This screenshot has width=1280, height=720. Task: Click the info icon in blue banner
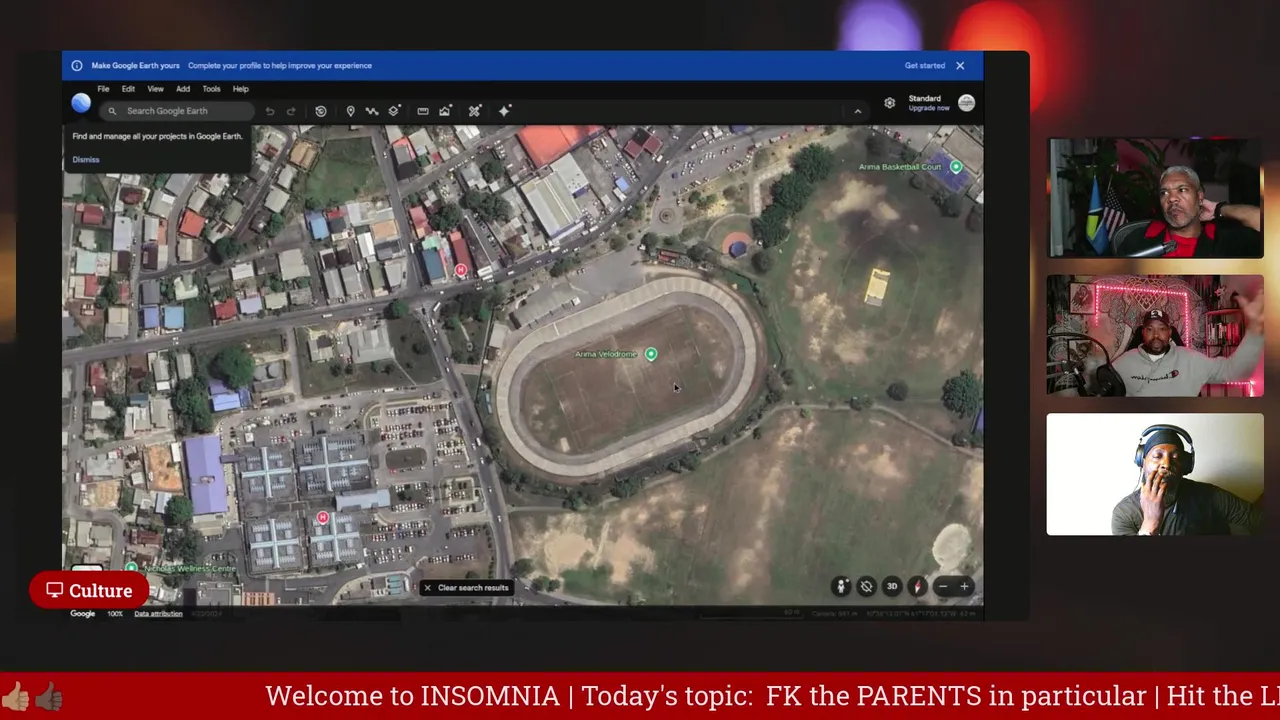point(76,66)
